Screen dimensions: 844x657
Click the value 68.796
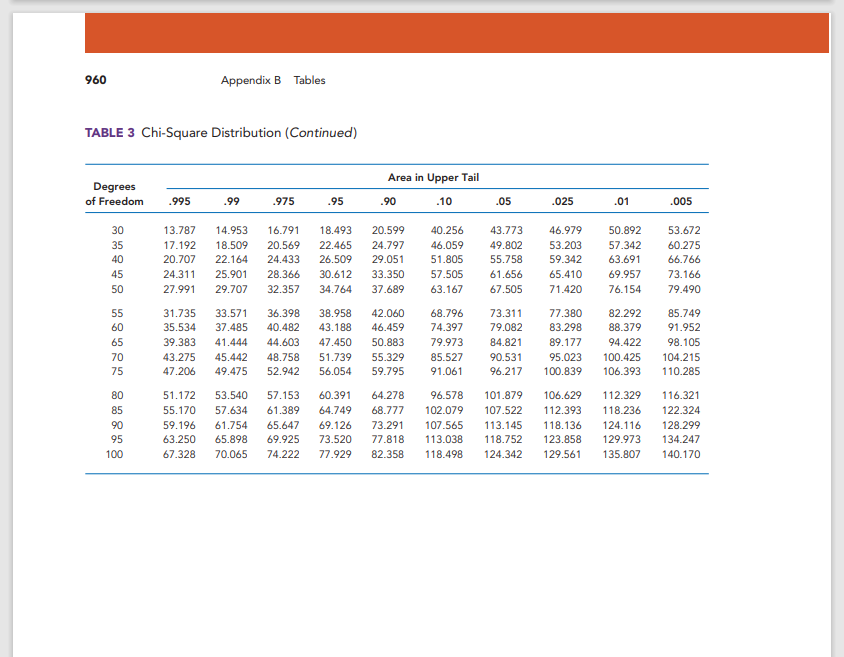(x=447, y=313)
